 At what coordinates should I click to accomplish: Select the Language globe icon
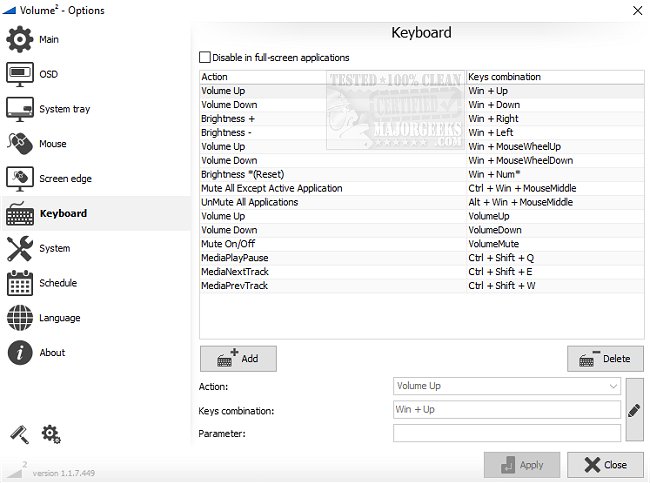tap(20, 318)
